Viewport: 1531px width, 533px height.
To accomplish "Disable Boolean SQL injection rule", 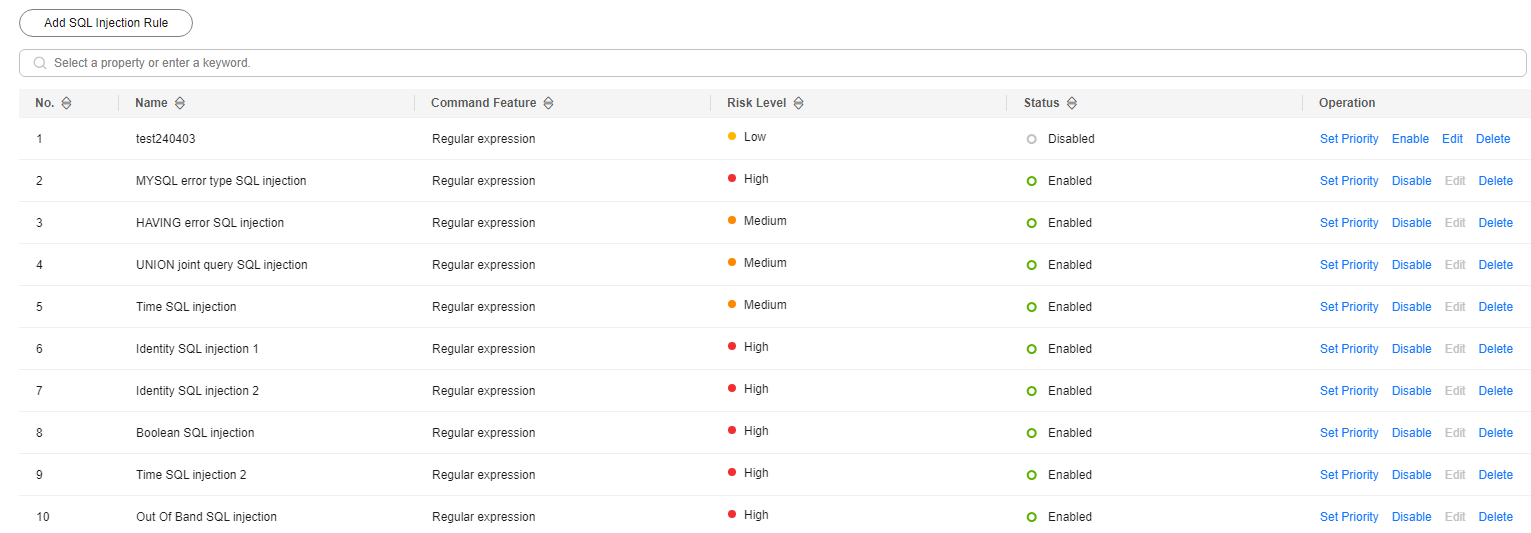I will pyautogui.click(x=1412, y=433).
